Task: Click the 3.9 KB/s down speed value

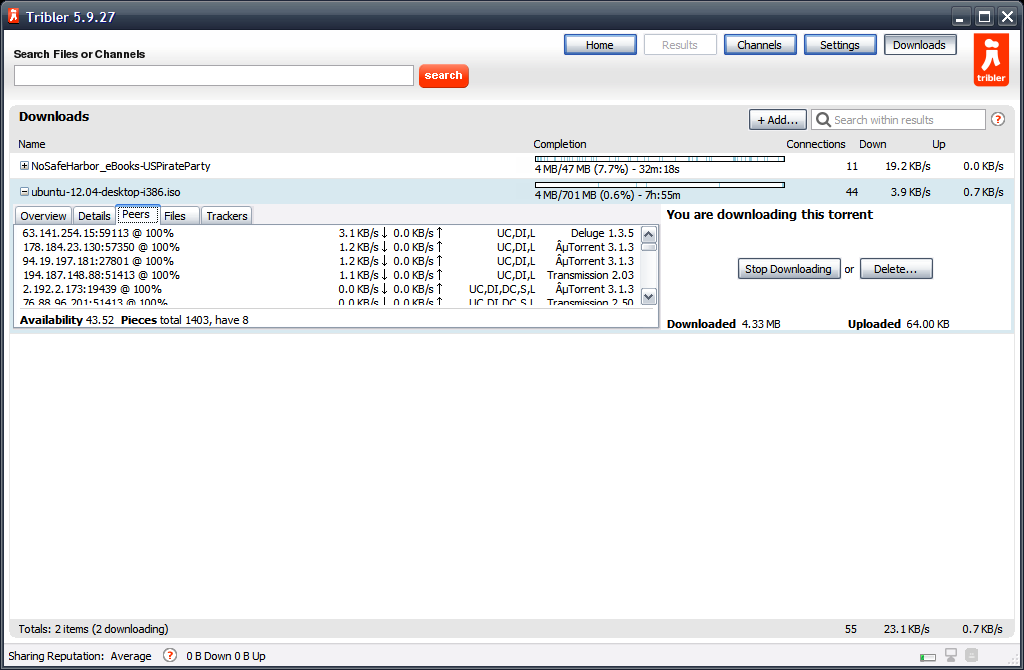Action: (x=910, y=192)
